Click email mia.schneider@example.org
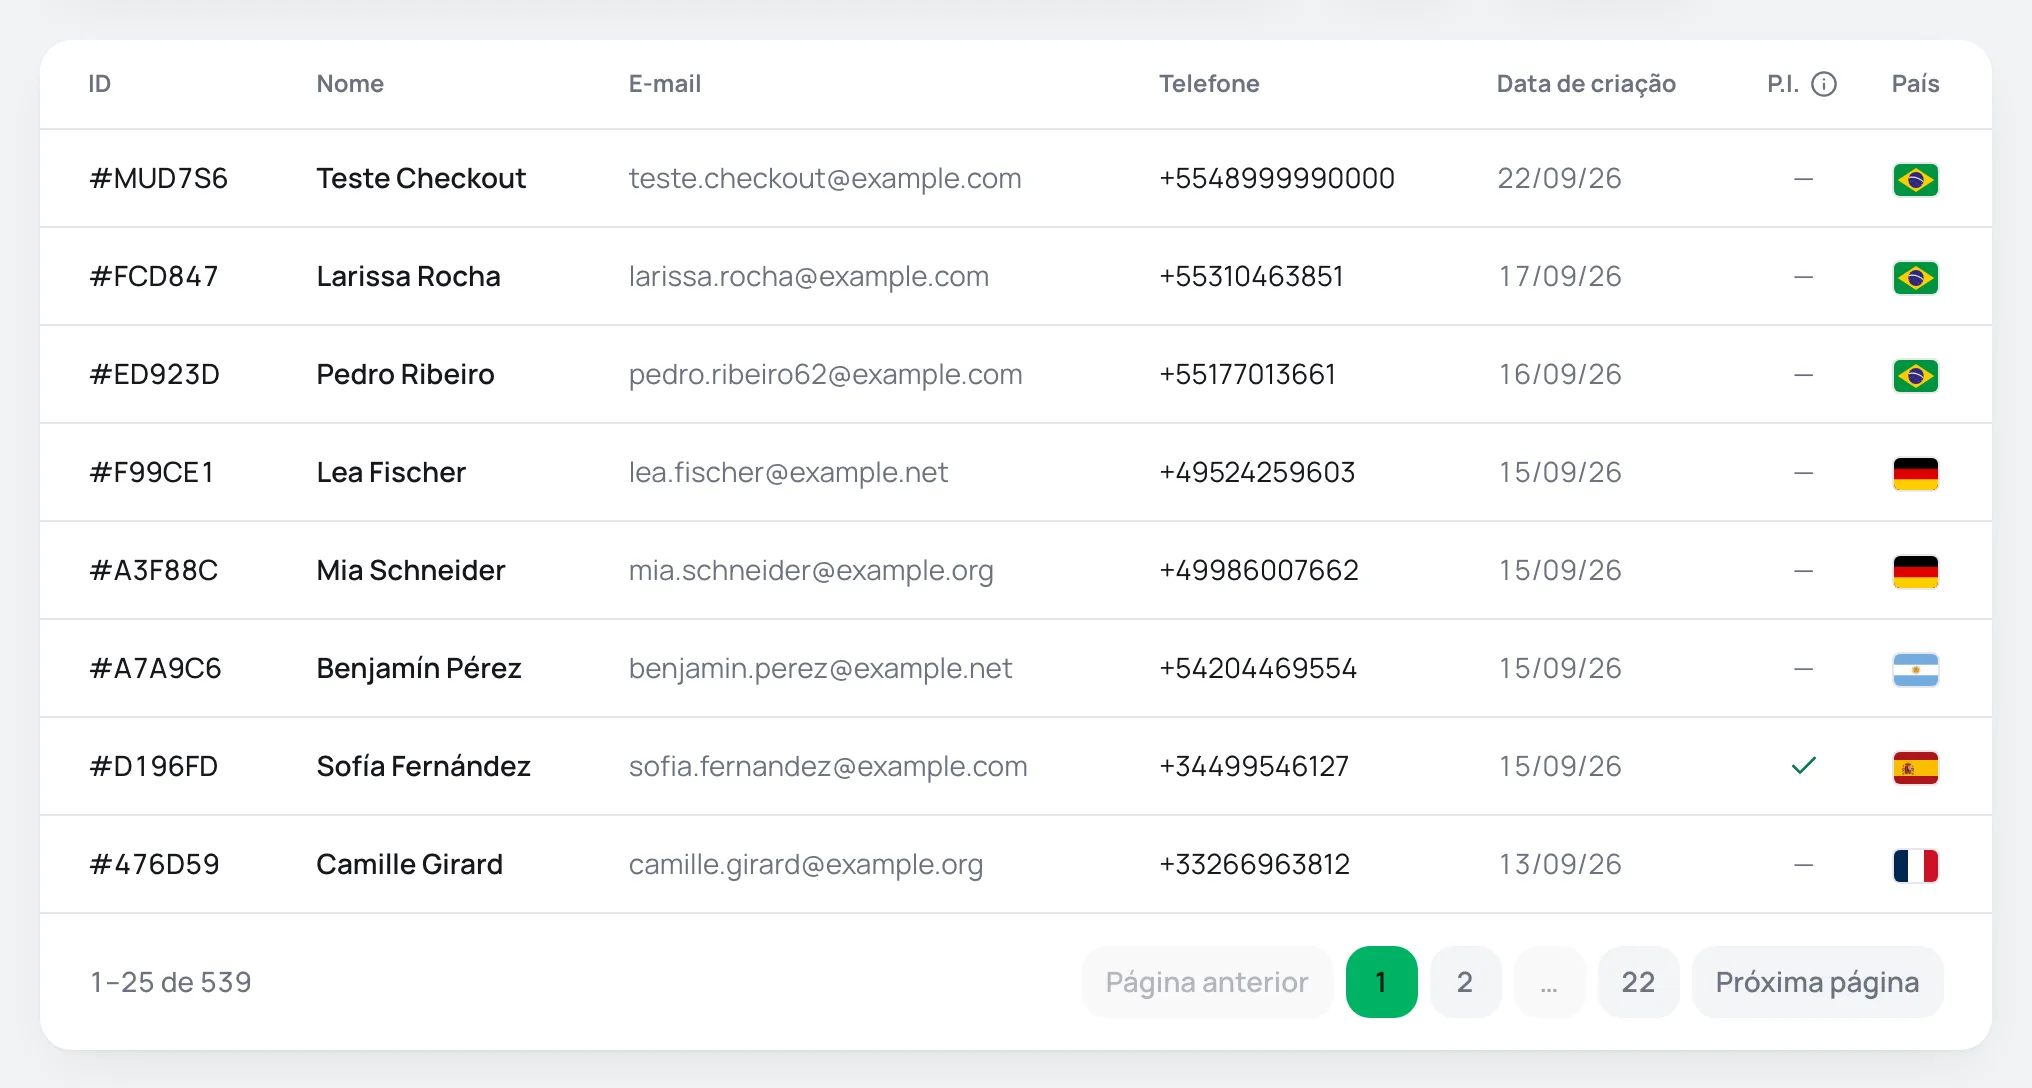Image resolution: width=2032 pixels, height=1088 pixels. pyautogui.click(x=811, y=570)
